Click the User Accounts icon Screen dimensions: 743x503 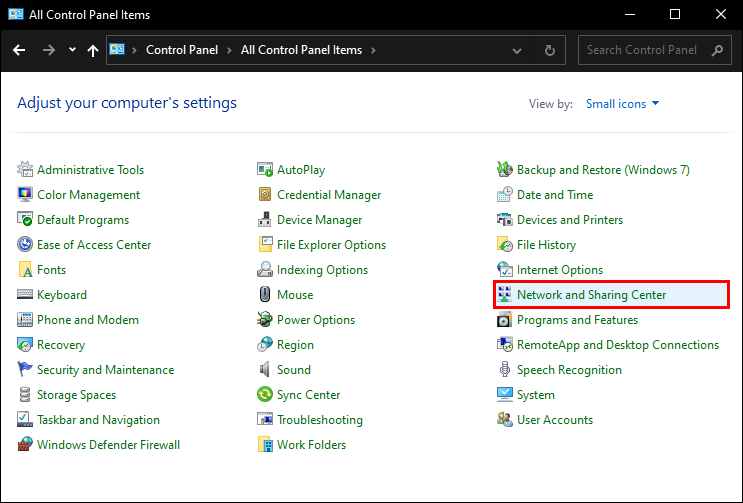click(505, 420)
